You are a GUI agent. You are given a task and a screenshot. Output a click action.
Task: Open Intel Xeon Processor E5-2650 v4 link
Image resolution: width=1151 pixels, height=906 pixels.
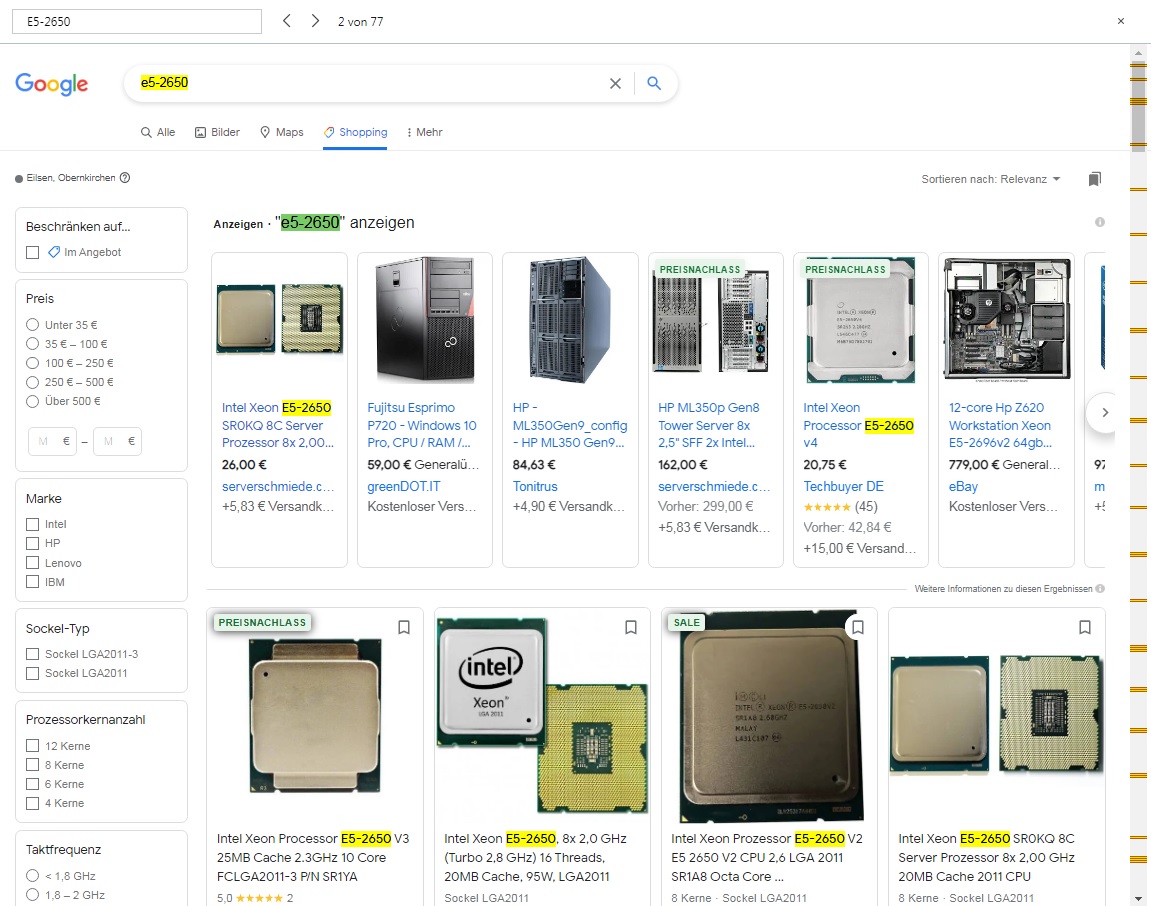(858, 425)
